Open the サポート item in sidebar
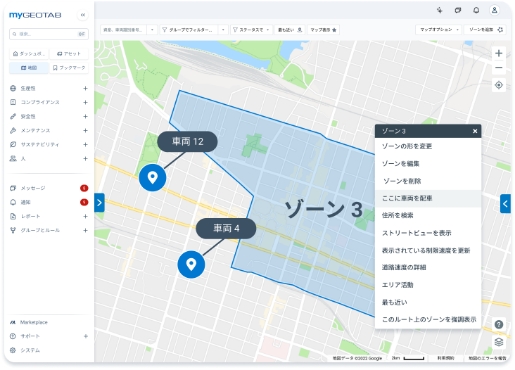Viewport: 515px width, 370px height. 30,336
